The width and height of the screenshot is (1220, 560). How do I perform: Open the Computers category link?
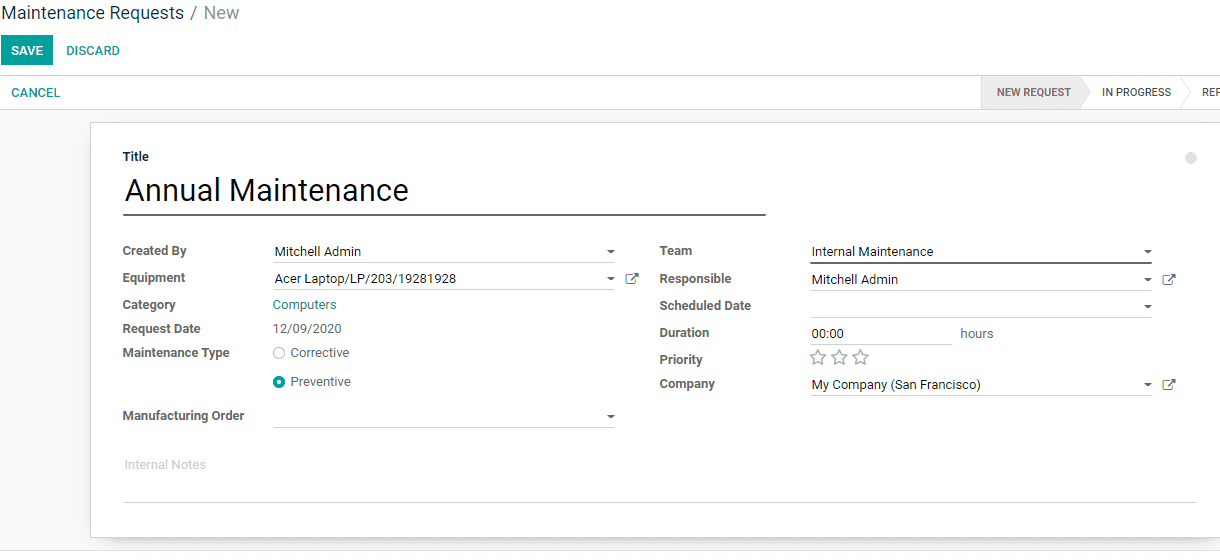305,305
